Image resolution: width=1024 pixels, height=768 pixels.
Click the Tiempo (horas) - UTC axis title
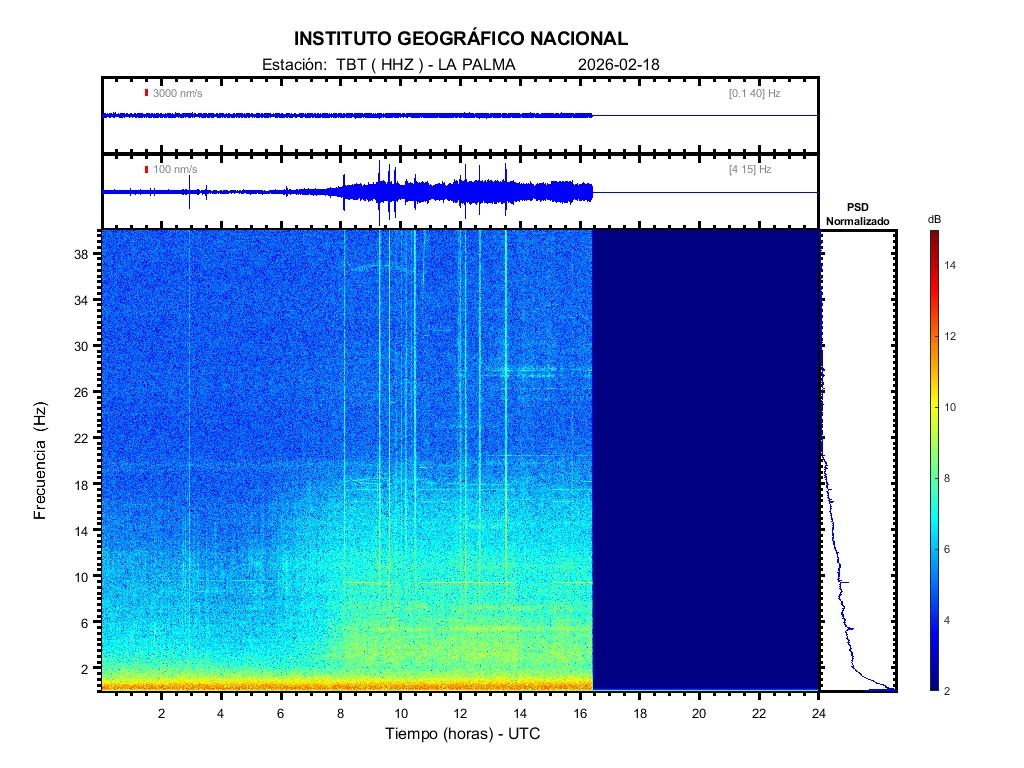tap(463, 734)
